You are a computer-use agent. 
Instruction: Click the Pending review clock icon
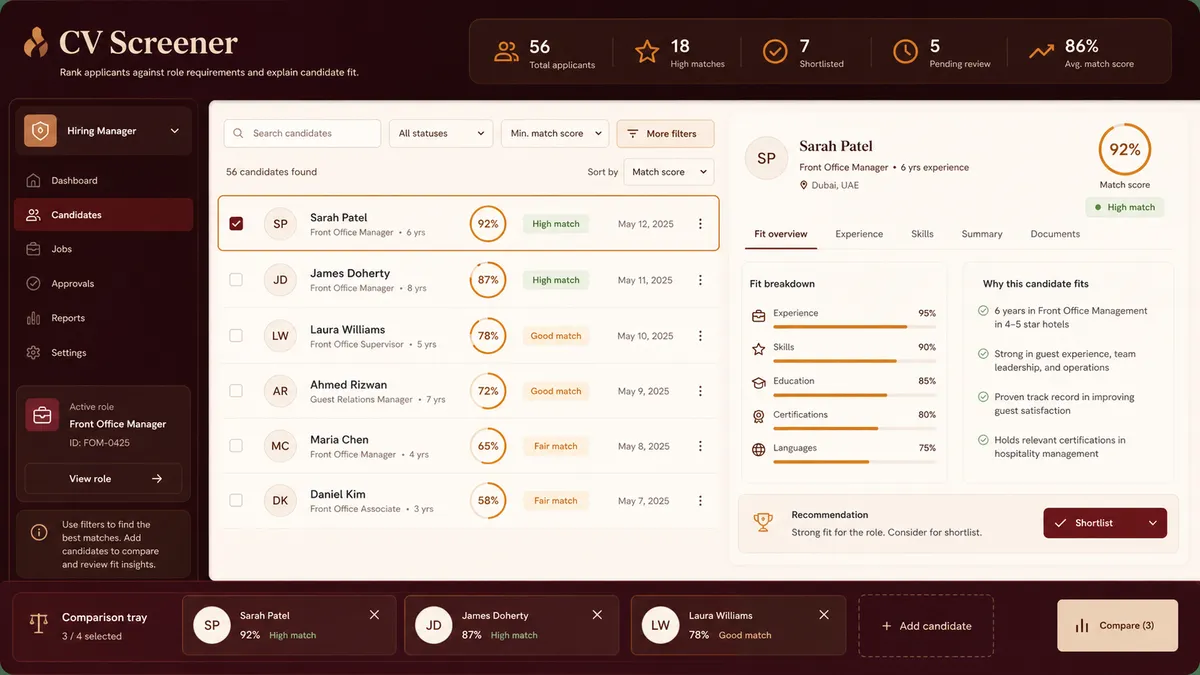(x=905, y=51)
